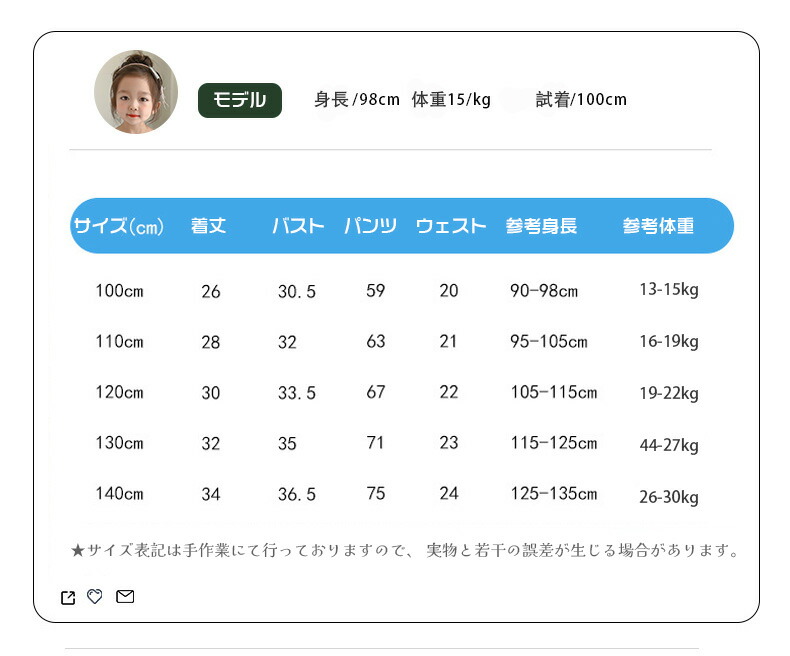Click pants length value 75
The height and width of the screenshot is (656, 790).
(376, 493)
